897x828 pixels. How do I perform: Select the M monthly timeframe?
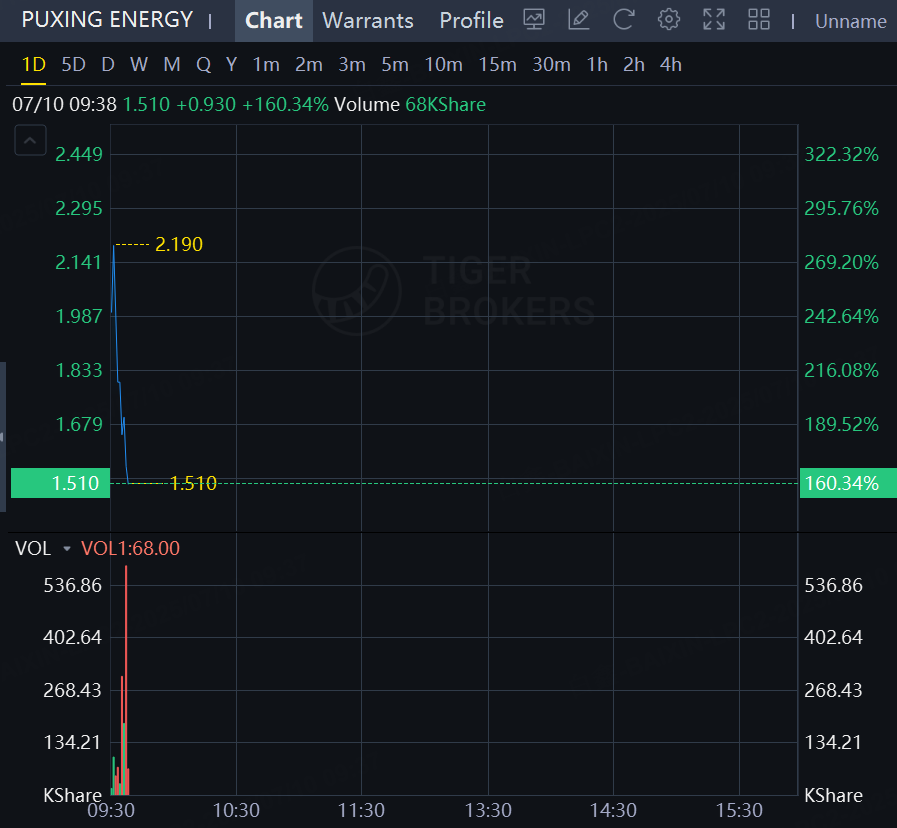pyautogui.click(x=172, y=65)
